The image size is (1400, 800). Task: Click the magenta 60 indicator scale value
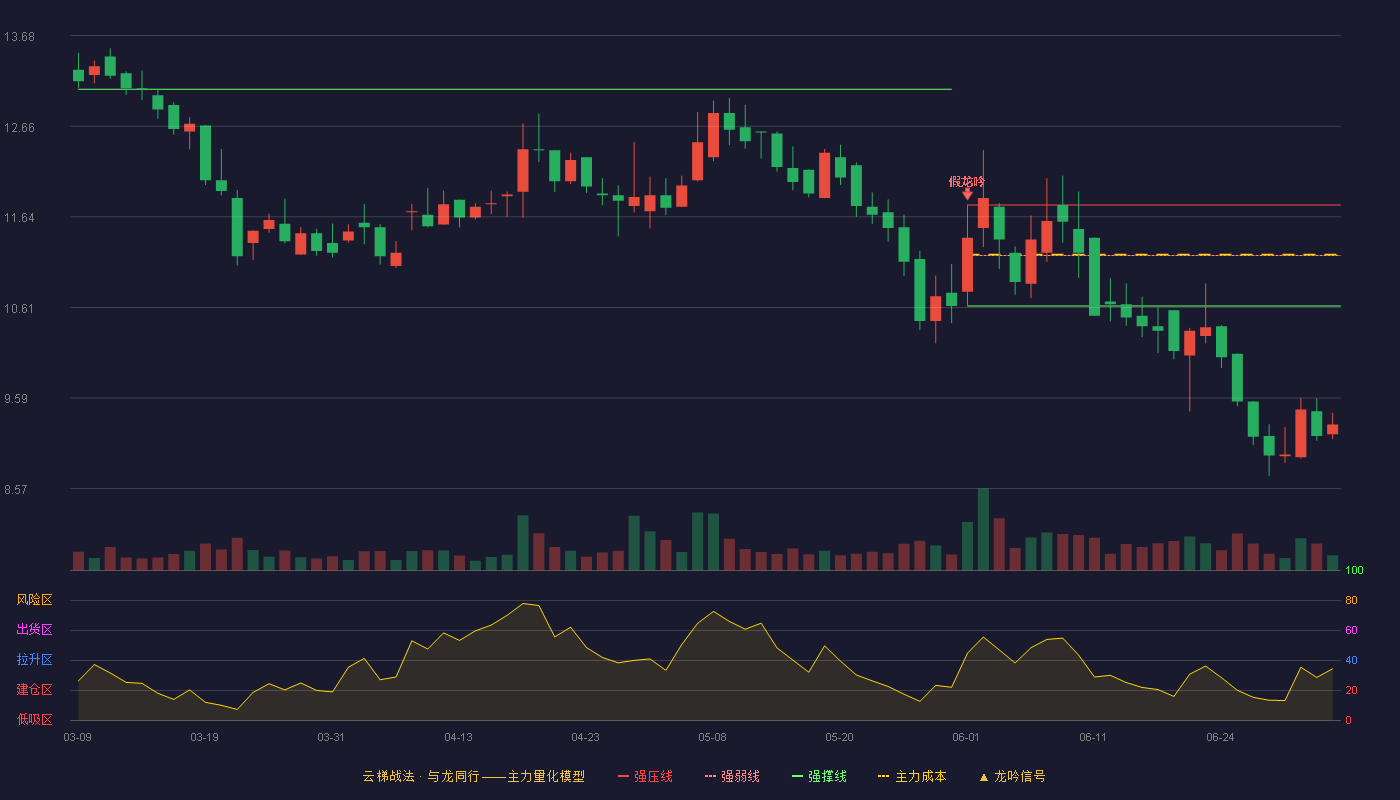point(1351,630)
